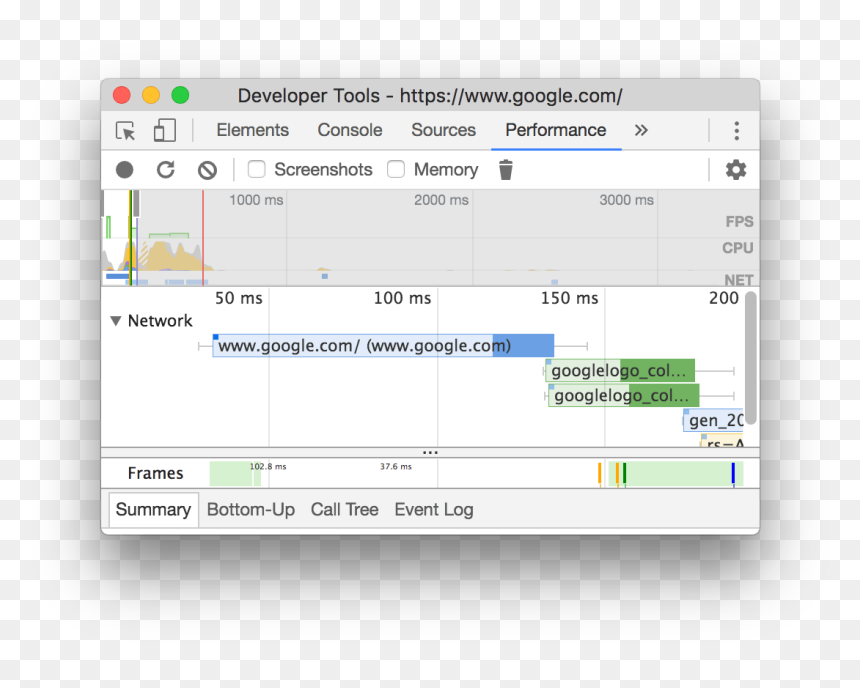Switch to the Console tab
860x688 pixels.
click(x=350, y=130)
